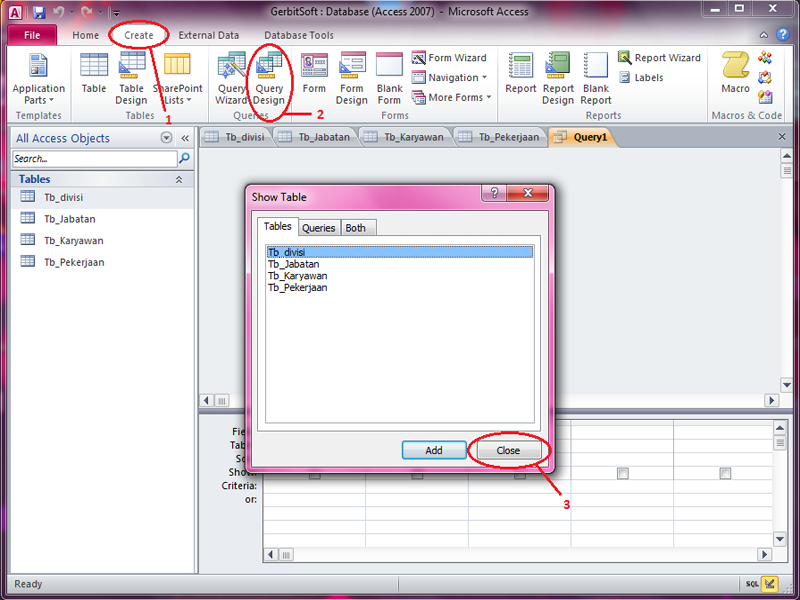
Task: Open Table Design view
Action: coord(131,80)
